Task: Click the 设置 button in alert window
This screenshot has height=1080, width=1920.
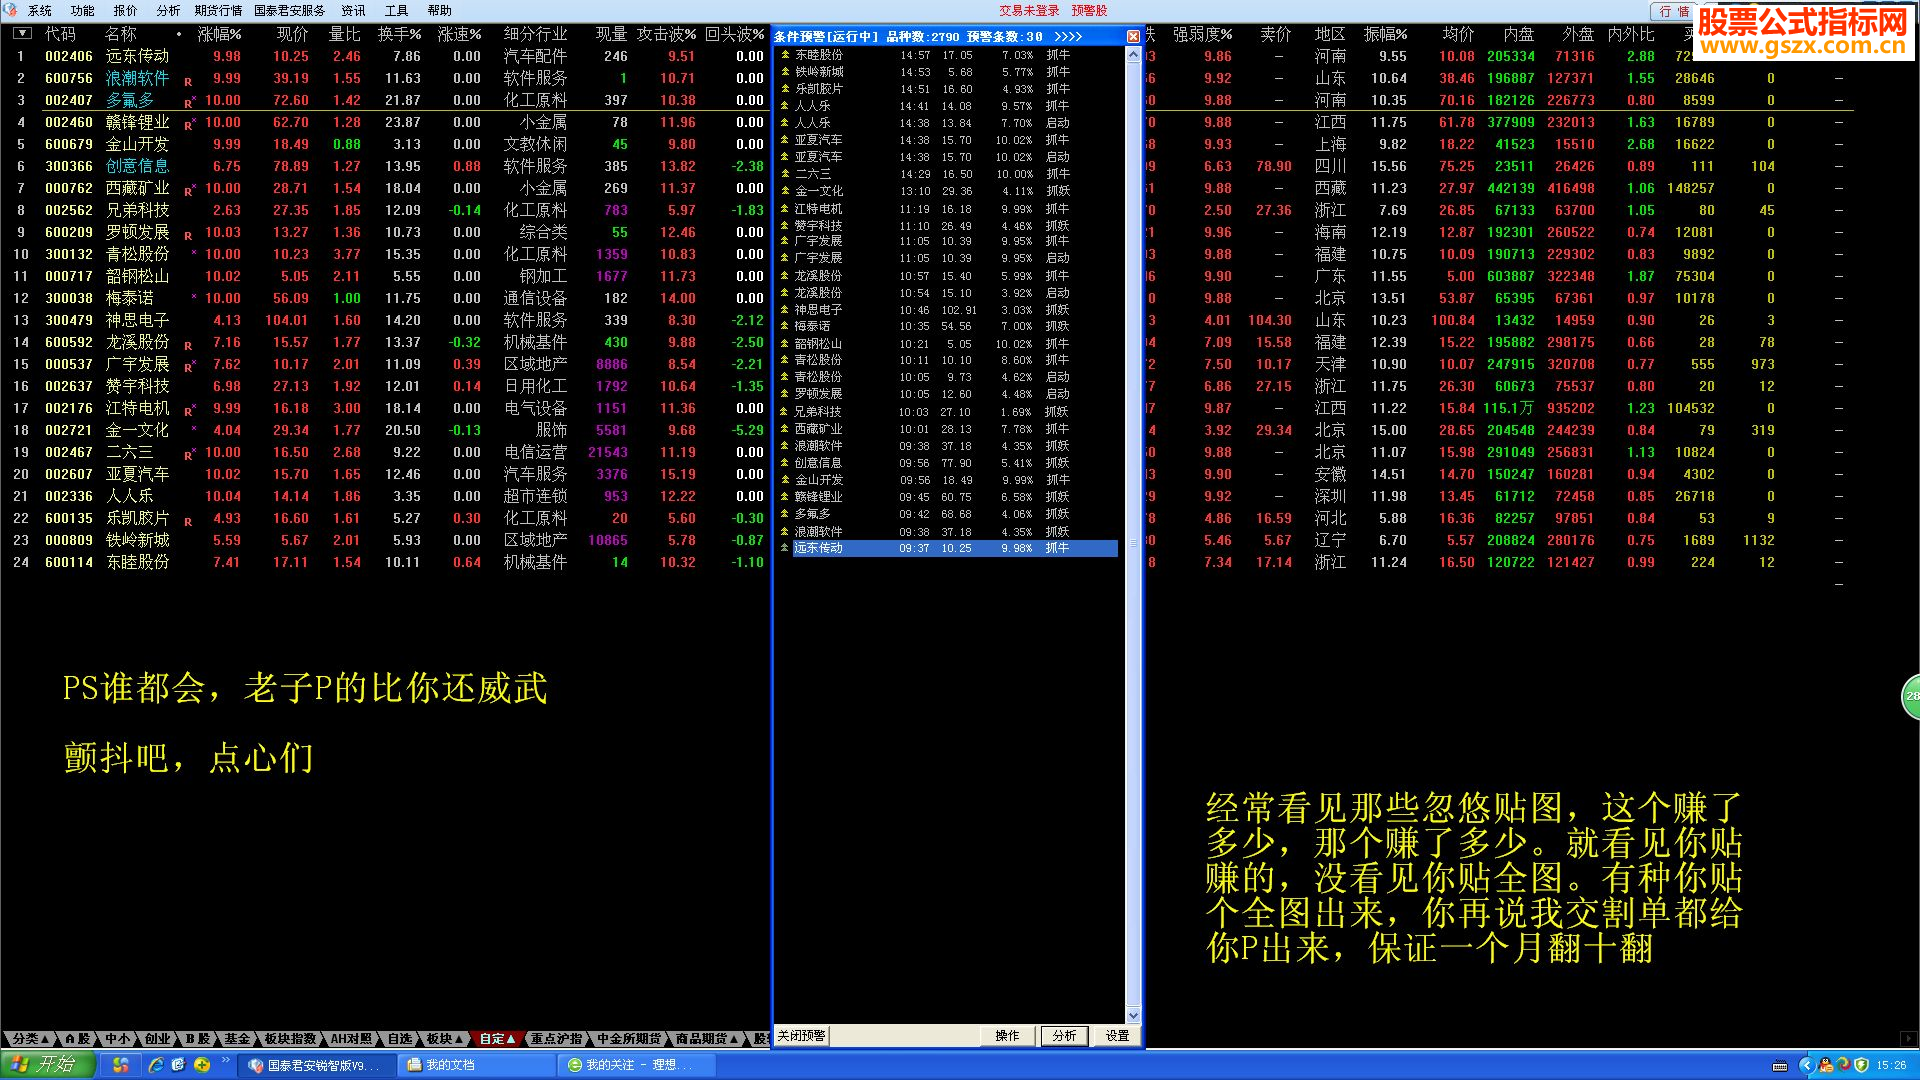Action: (x=1117, y=1036)
